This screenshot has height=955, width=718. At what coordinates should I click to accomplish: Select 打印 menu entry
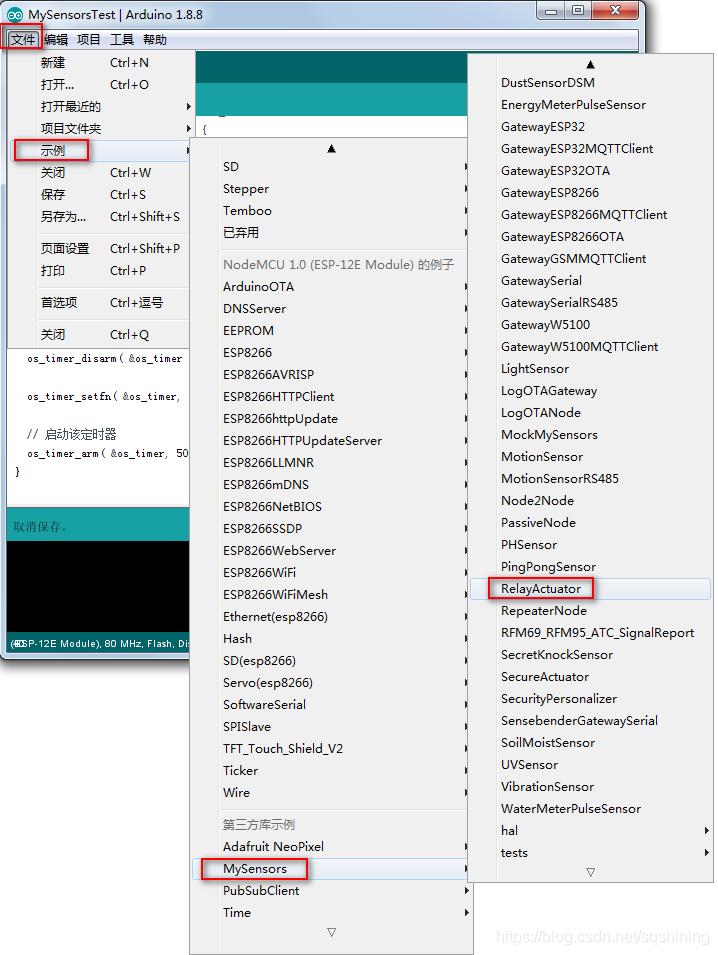point(101,270)
